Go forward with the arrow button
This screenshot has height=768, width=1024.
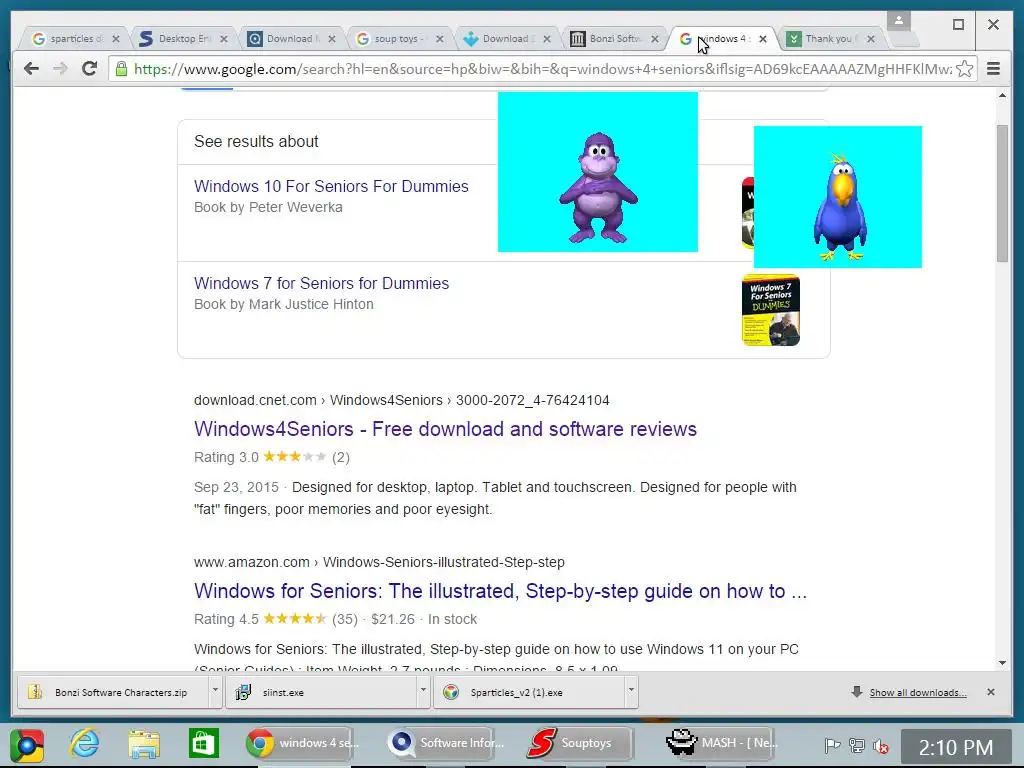pyautogui.click(x=60, y=69)
